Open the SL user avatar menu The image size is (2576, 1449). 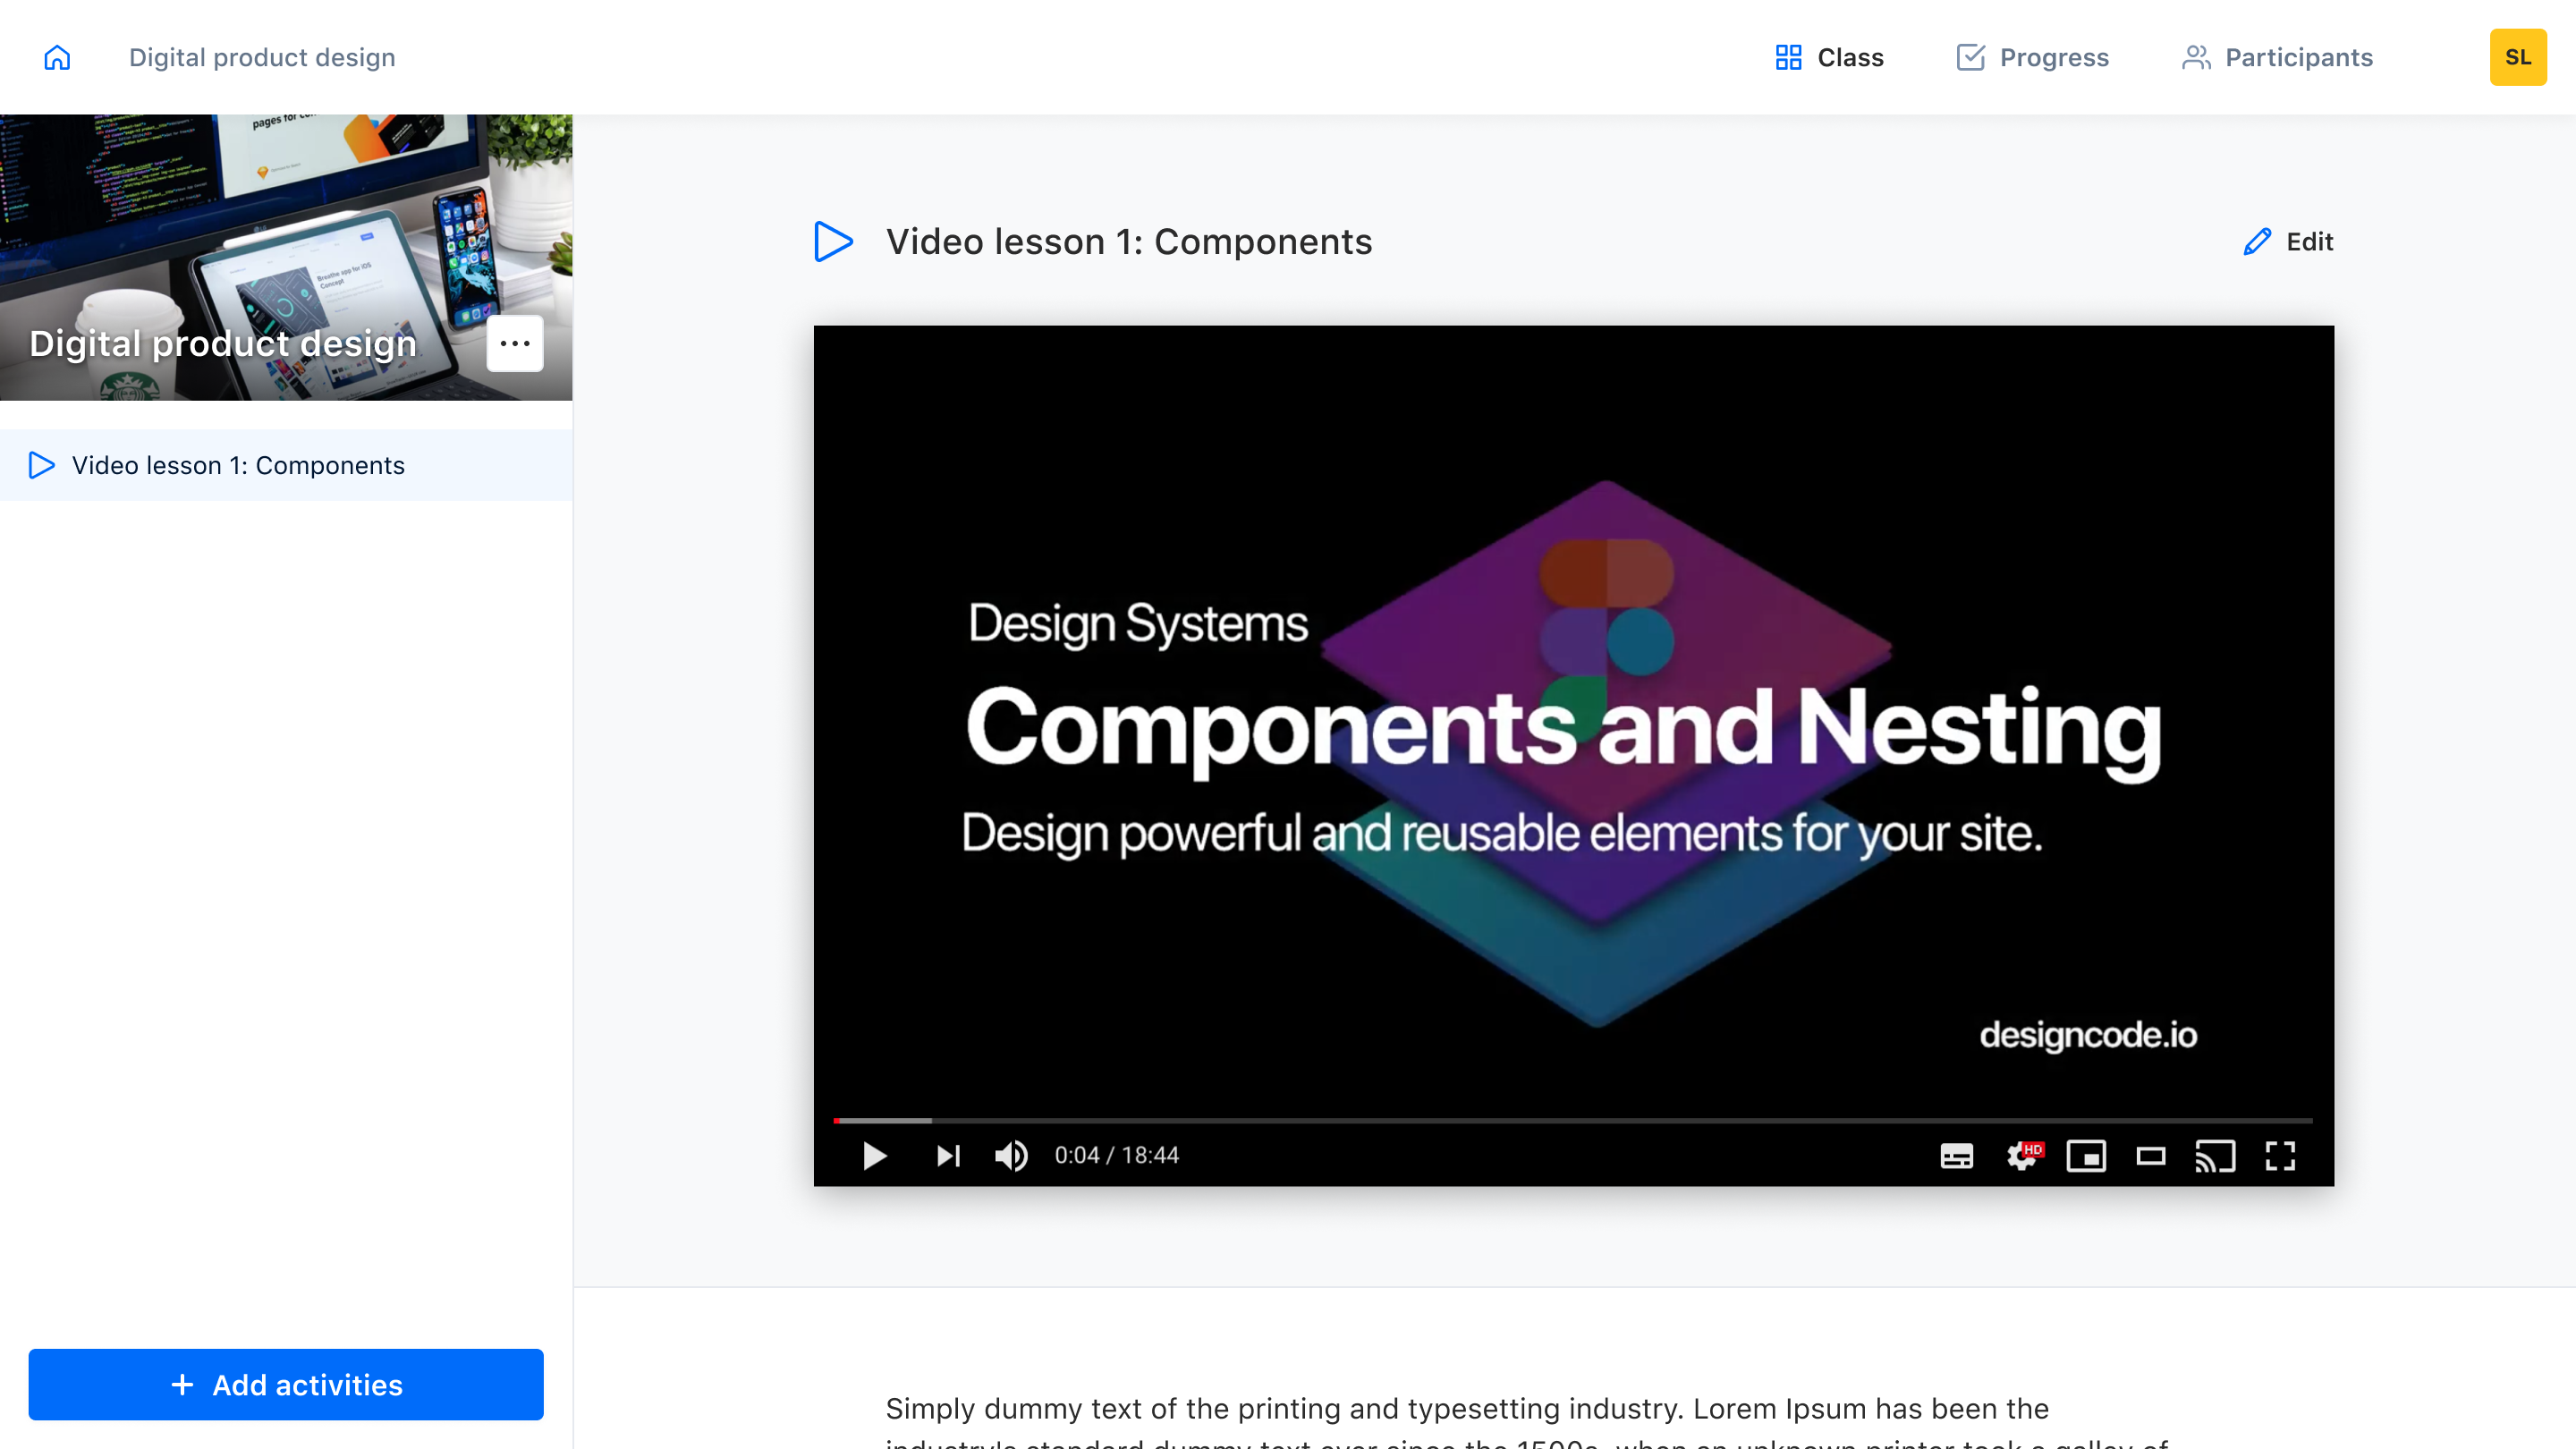(2517, 57)
